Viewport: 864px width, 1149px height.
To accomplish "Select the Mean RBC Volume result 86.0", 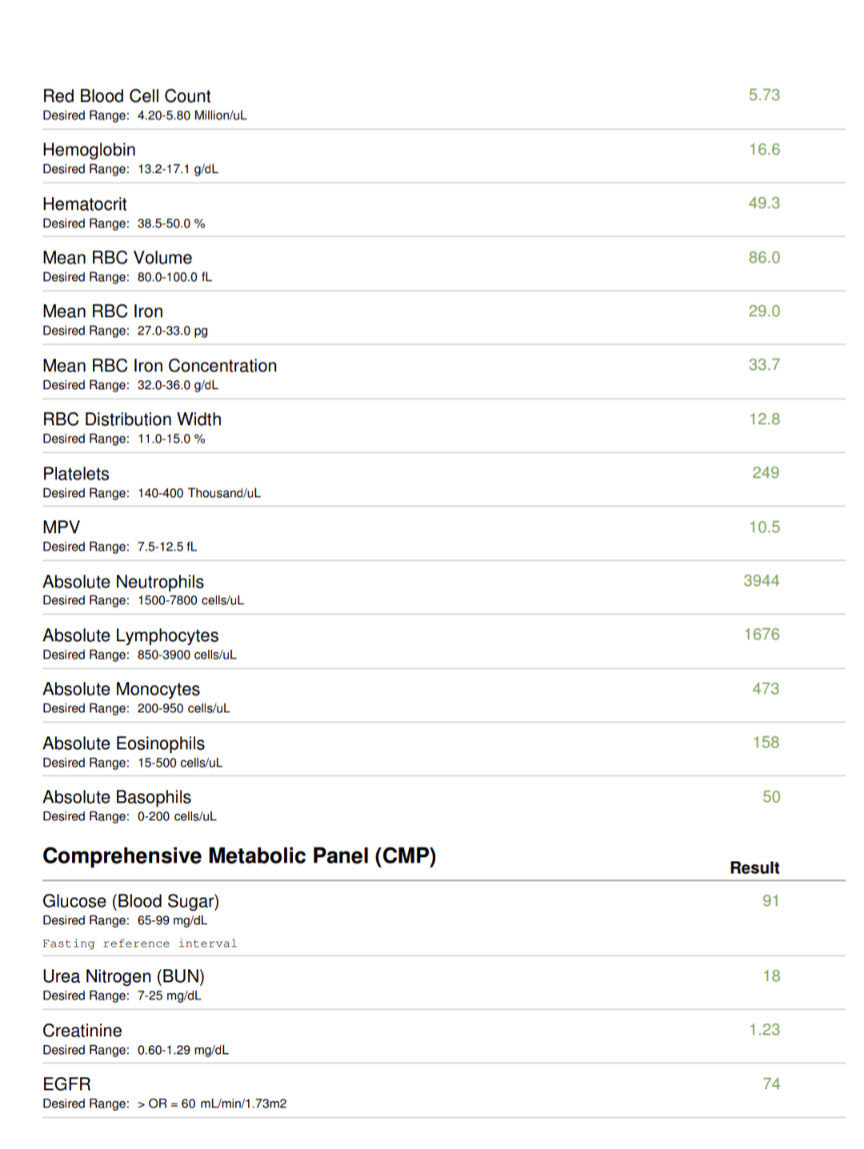I will click(764, 258).
